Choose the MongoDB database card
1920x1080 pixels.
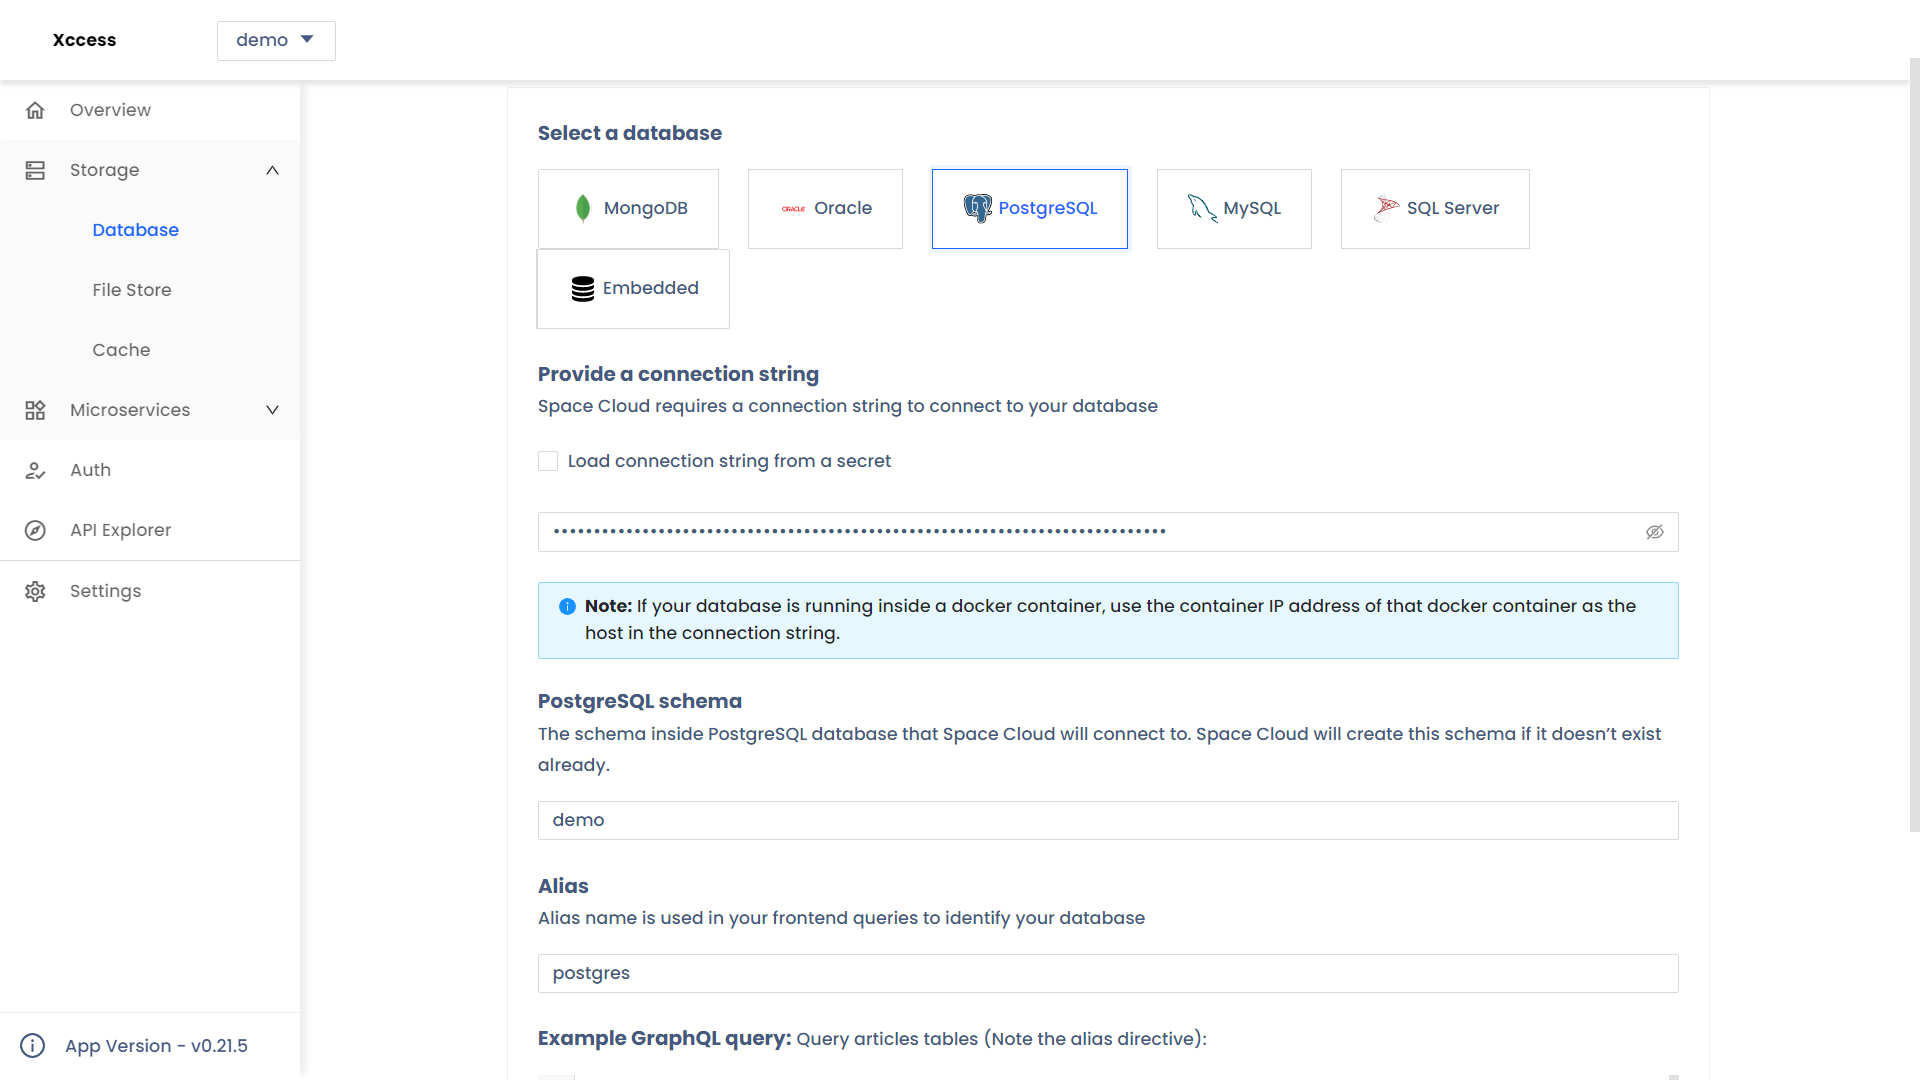pos(628,208)
